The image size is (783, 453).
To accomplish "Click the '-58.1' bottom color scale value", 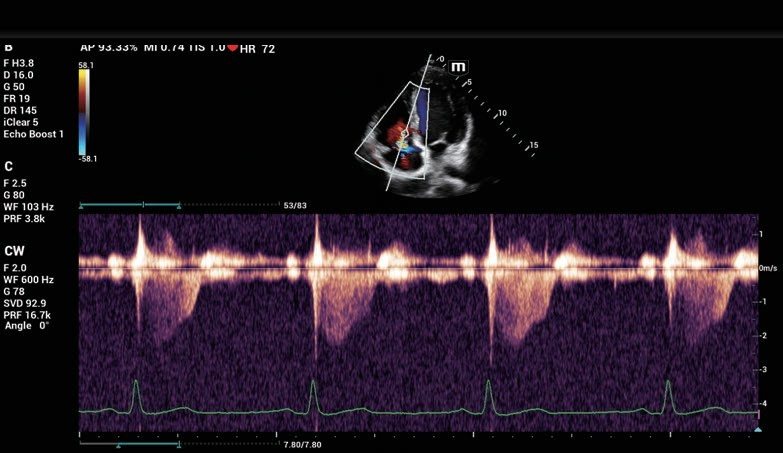I will click(x=88, y=159).
